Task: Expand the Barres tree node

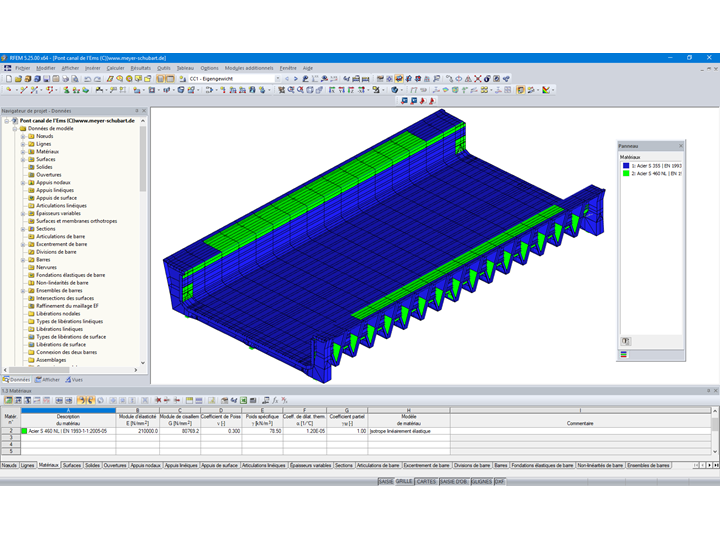Action: pyautogui.click(x=23, y=260)
